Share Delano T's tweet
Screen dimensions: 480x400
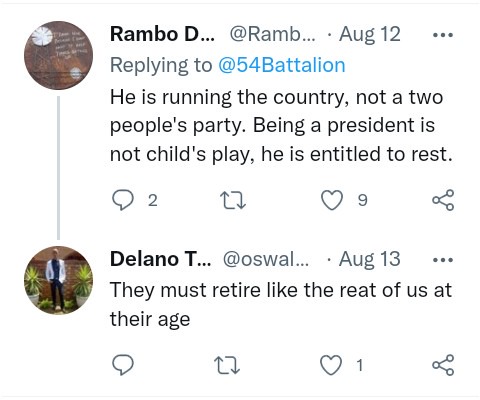[x=443, y=365]
